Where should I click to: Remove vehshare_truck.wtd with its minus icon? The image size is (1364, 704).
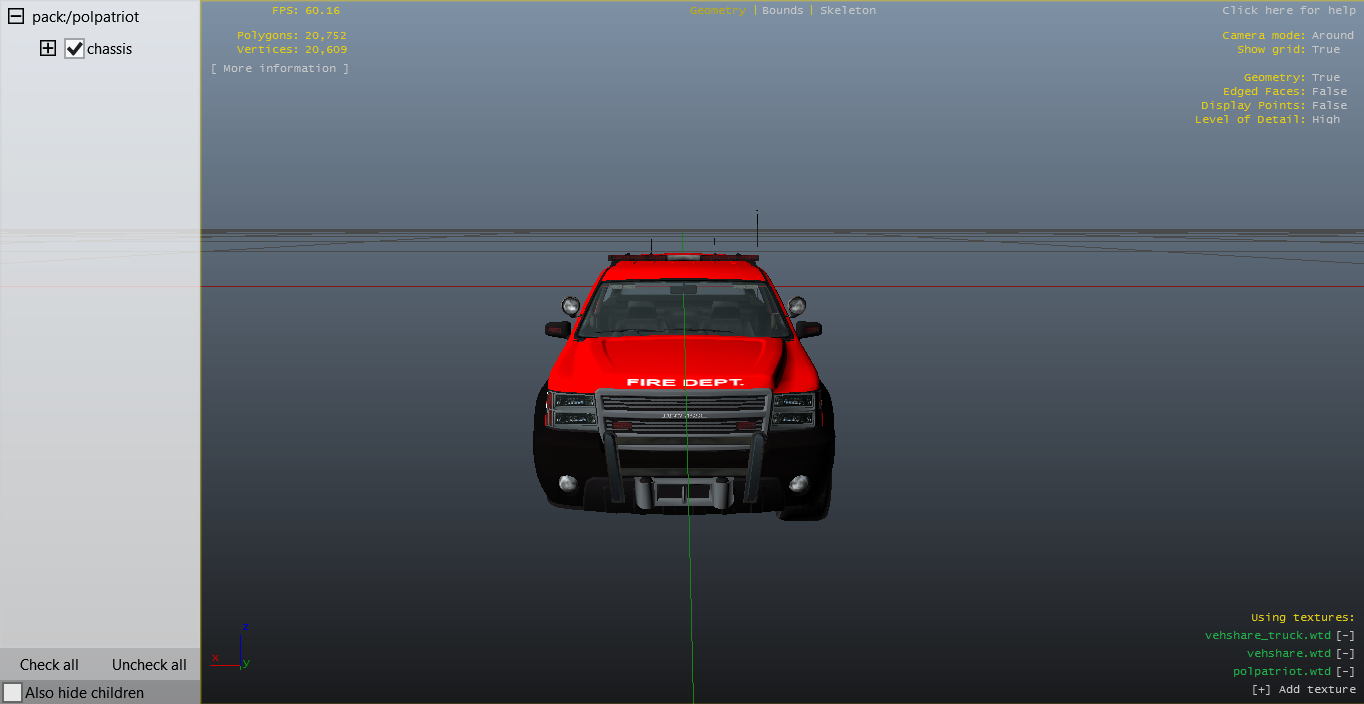pyautogui.click(x=1346, y=636)
